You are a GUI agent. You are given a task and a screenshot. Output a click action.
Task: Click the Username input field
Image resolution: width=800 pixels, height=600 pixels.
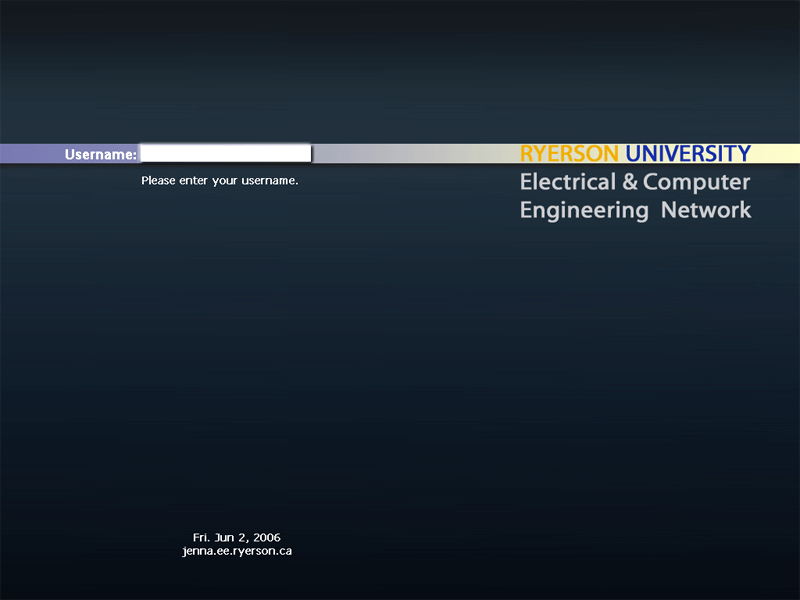coord(226,154)
